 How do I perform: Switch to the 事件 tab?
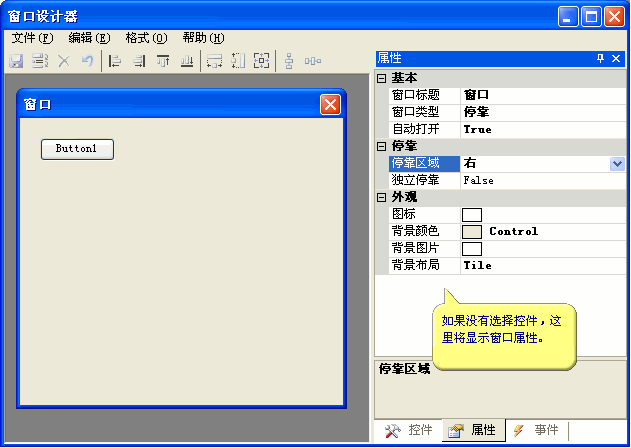click(536, 430)
